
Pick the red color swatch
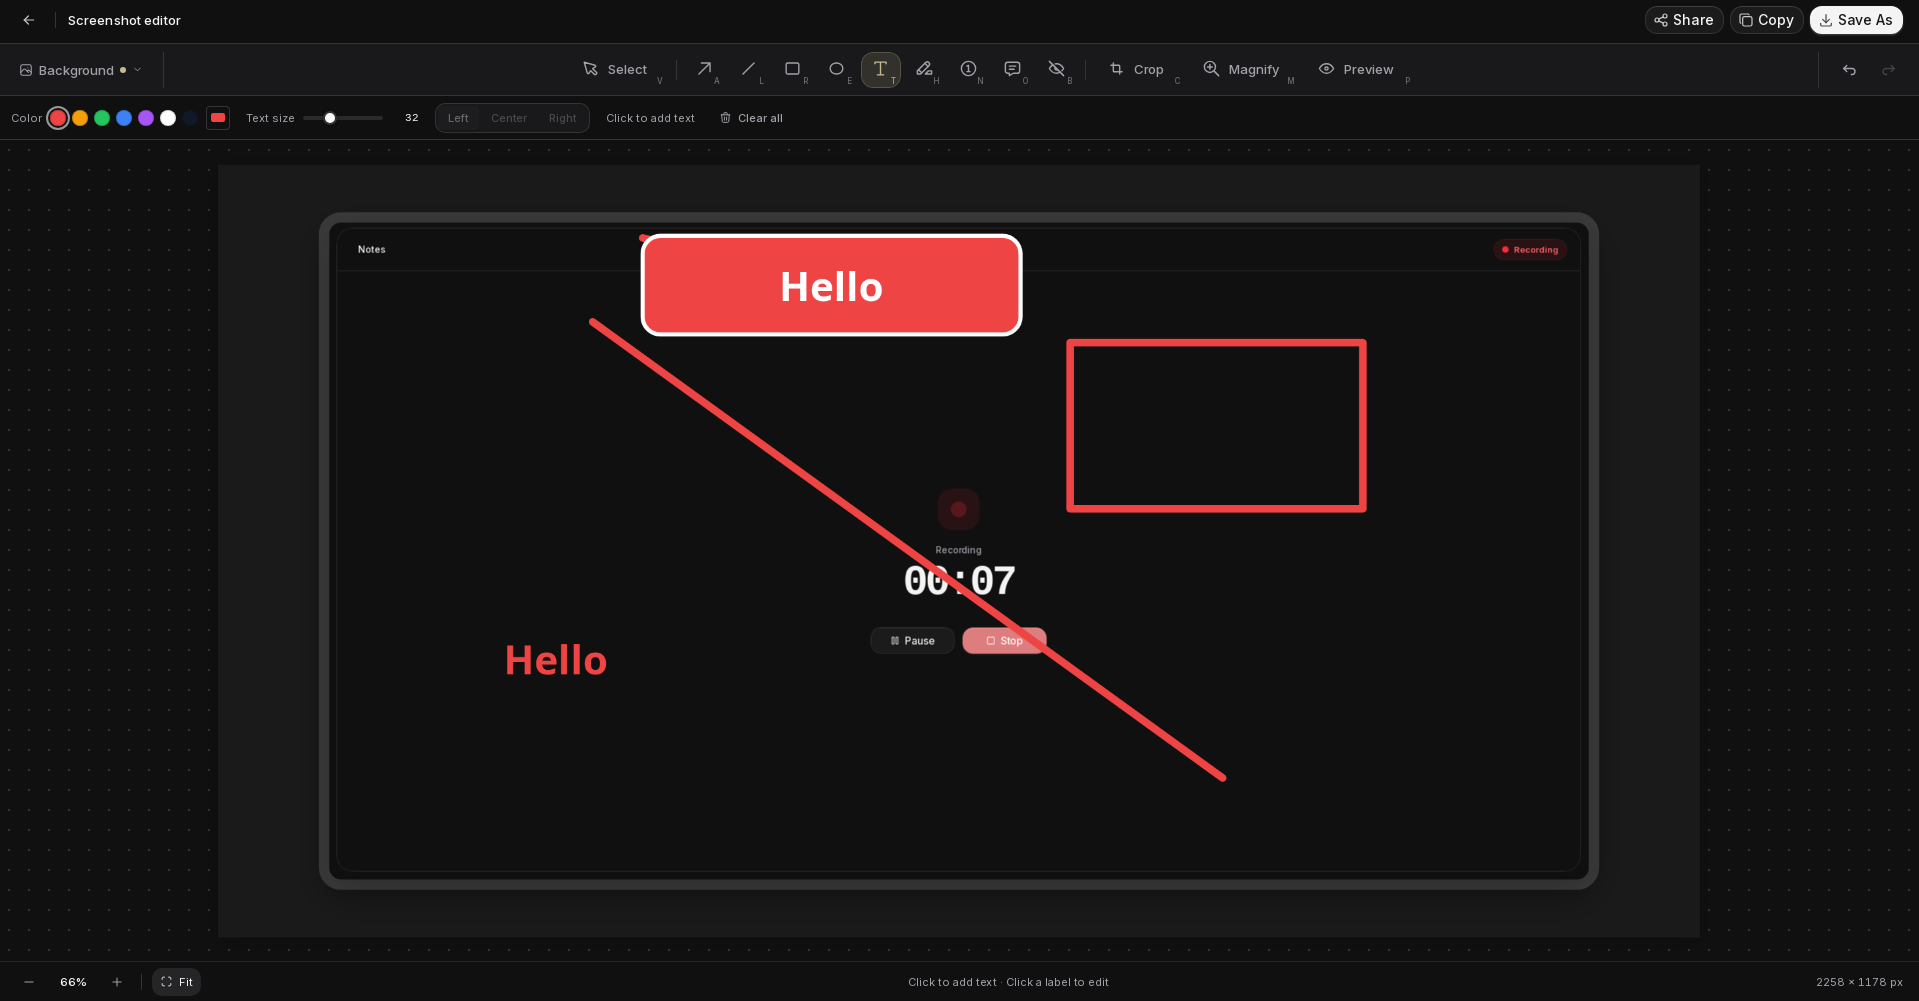(58, 118)
